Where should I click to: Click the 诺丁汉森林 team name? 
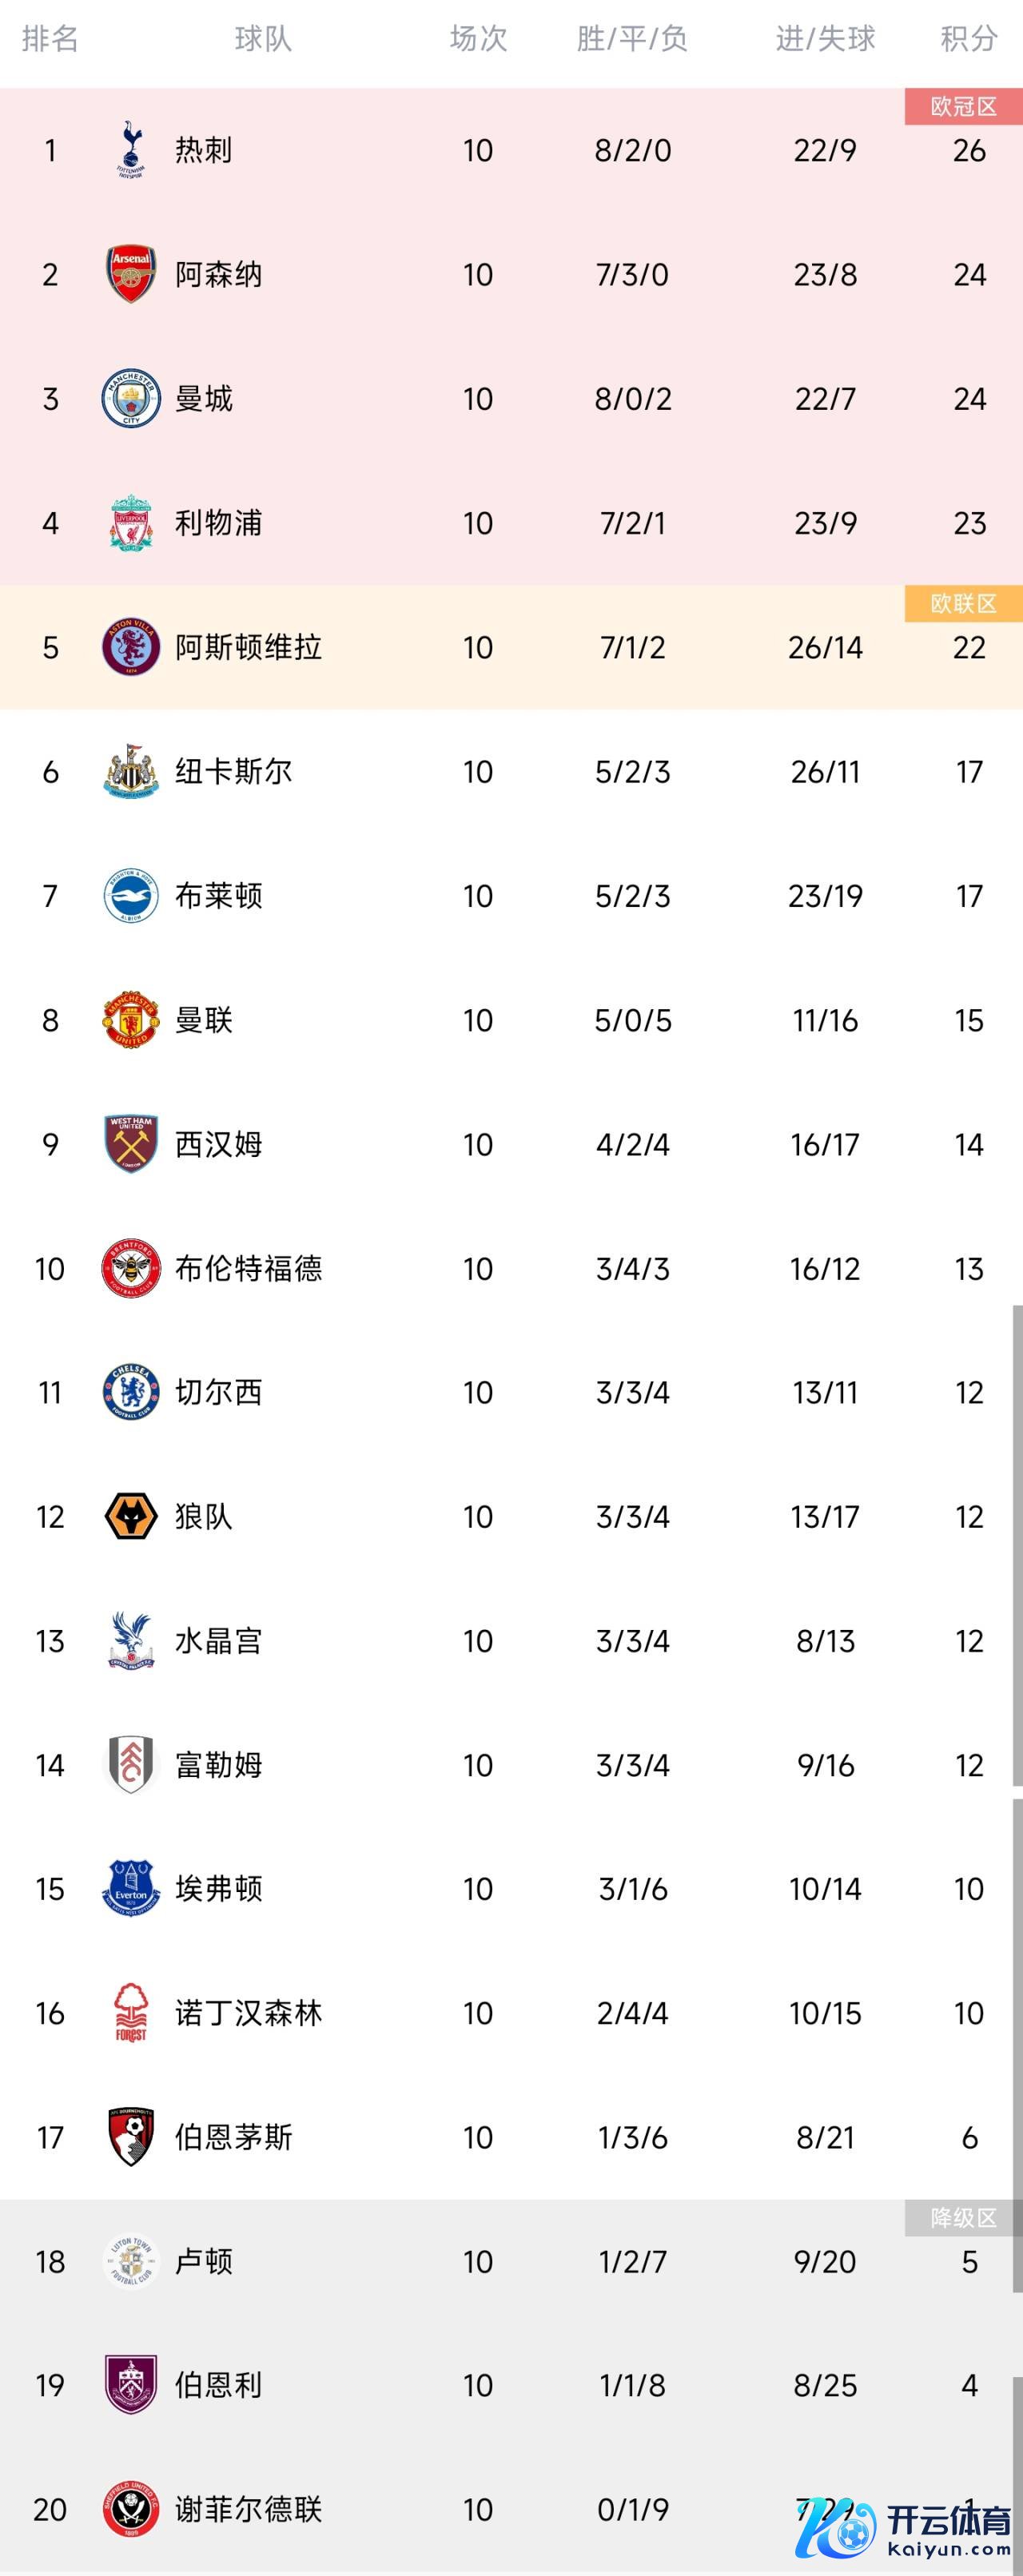[248, 2012]
